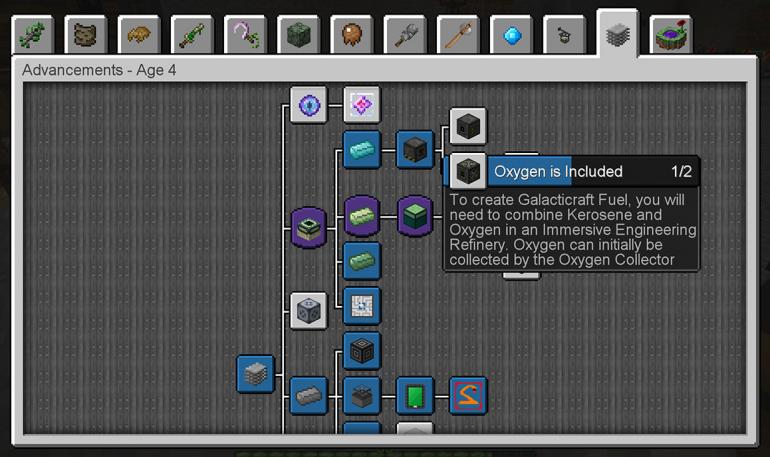Click the Galacticraft Fuel tooltip description

(x=572, y=230)
